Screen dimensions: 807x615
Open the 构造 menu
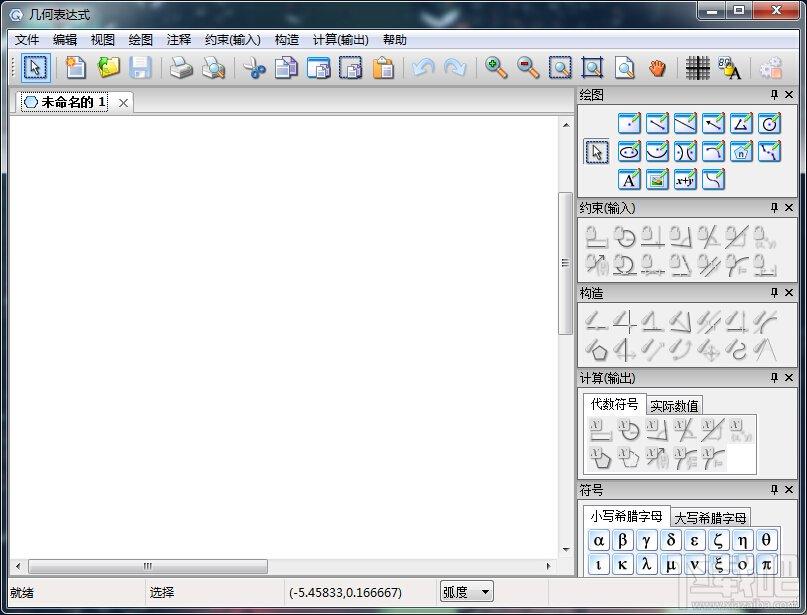click(x=287, y=40)
